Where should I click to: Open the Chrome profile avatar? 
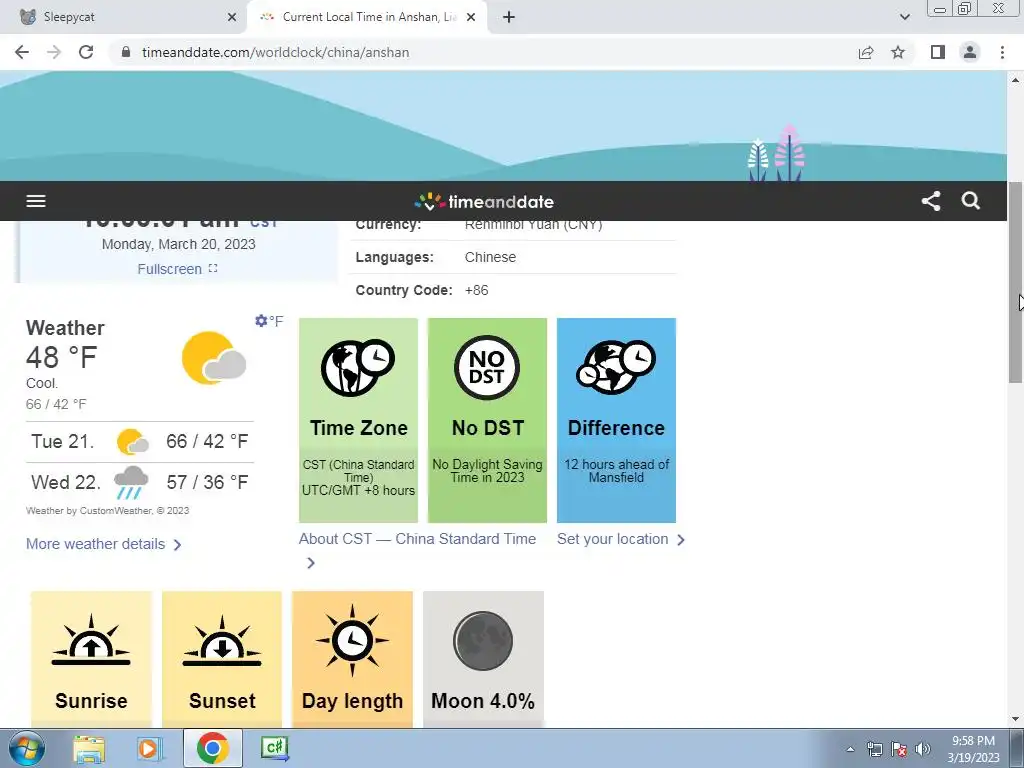coord(970,52)
